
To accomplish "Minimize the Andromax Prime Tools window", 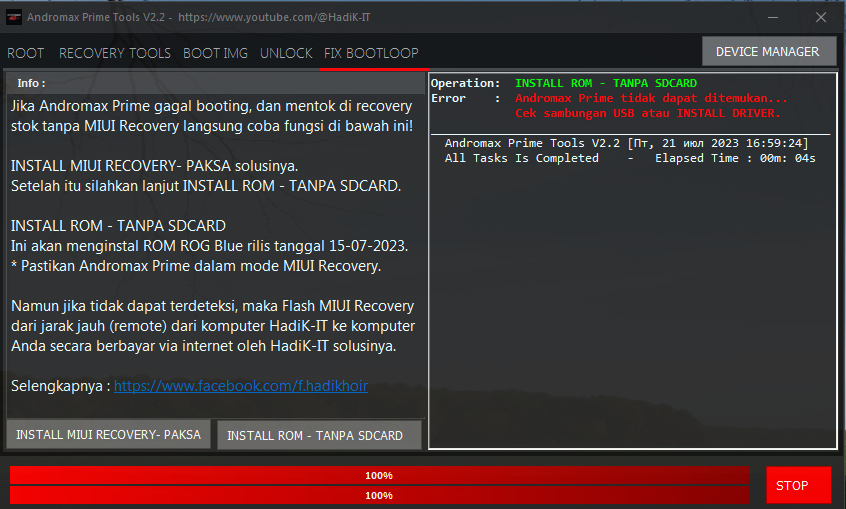I will tap(773, 17).
